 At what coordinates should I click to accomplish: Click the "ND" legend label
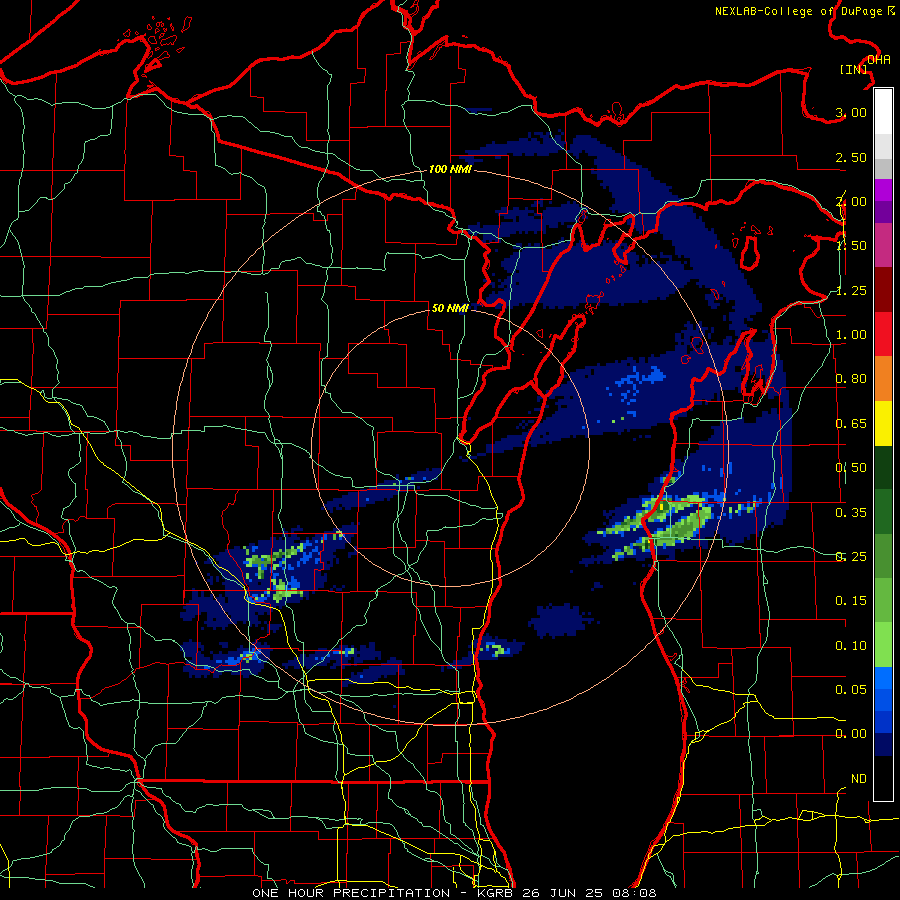pyautogui.click(x=859, y=778)
